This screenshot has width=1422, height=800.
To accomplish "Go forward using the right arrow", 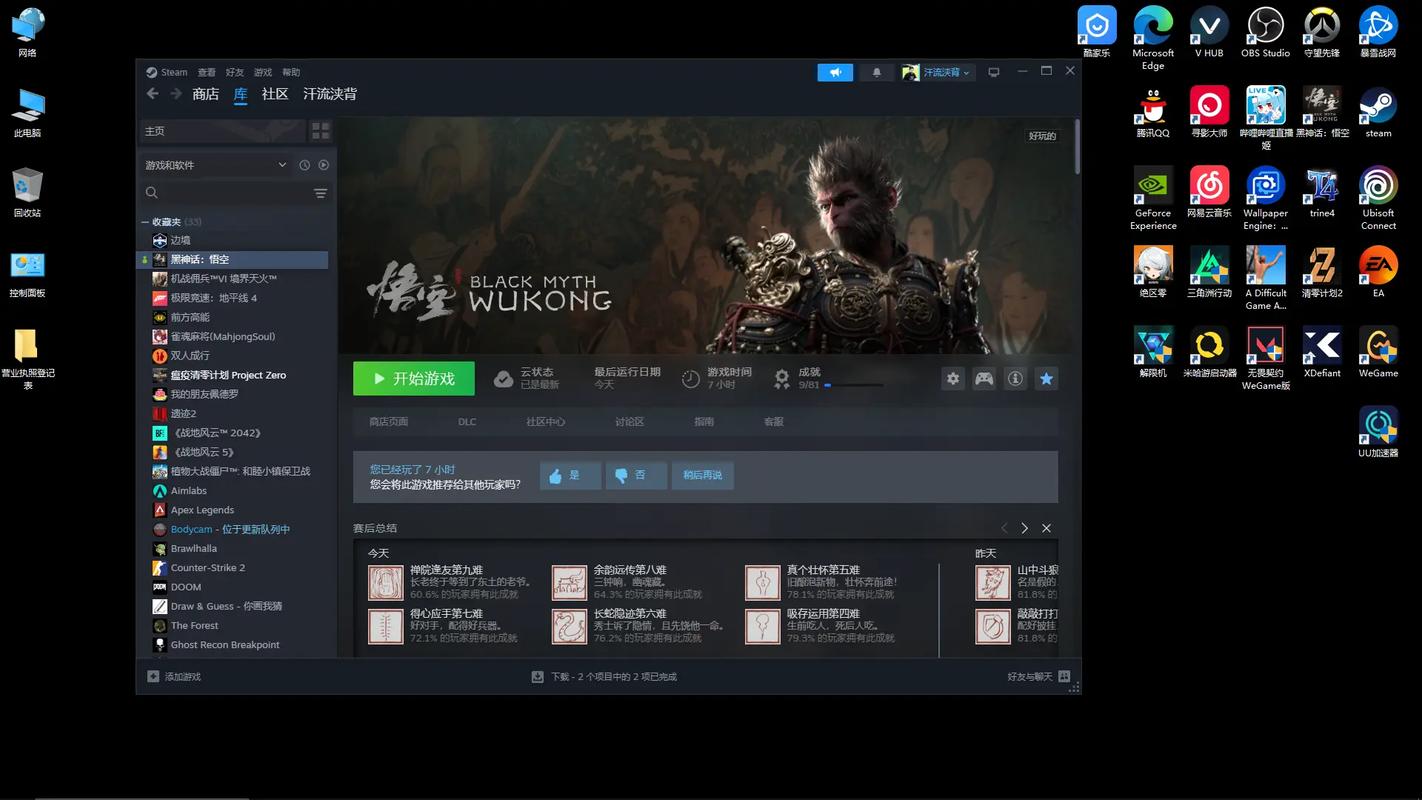I will pos(175,93).
